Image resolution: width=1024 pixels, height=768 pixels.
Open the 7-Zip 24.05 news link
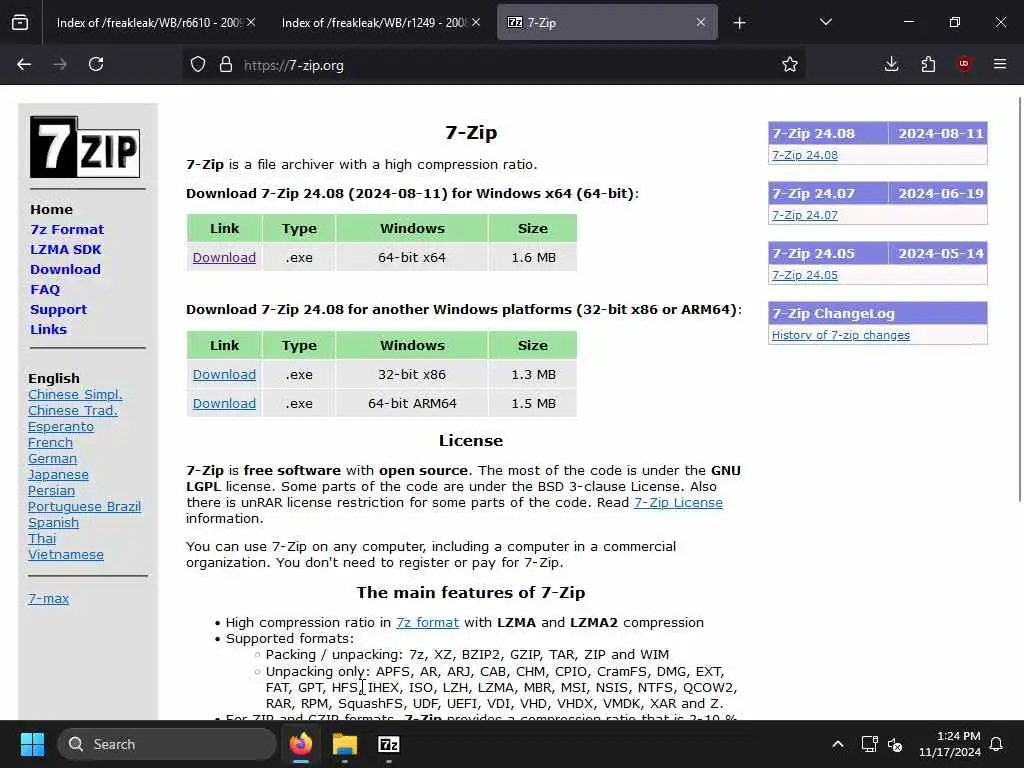tap(805, 275)
